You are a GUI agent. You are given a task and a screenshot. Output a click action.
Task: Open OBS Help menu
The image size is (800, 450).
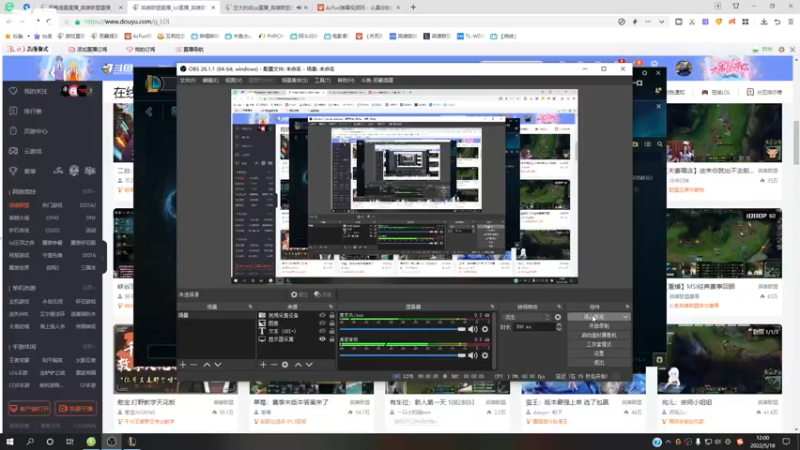tap(345, 80)
